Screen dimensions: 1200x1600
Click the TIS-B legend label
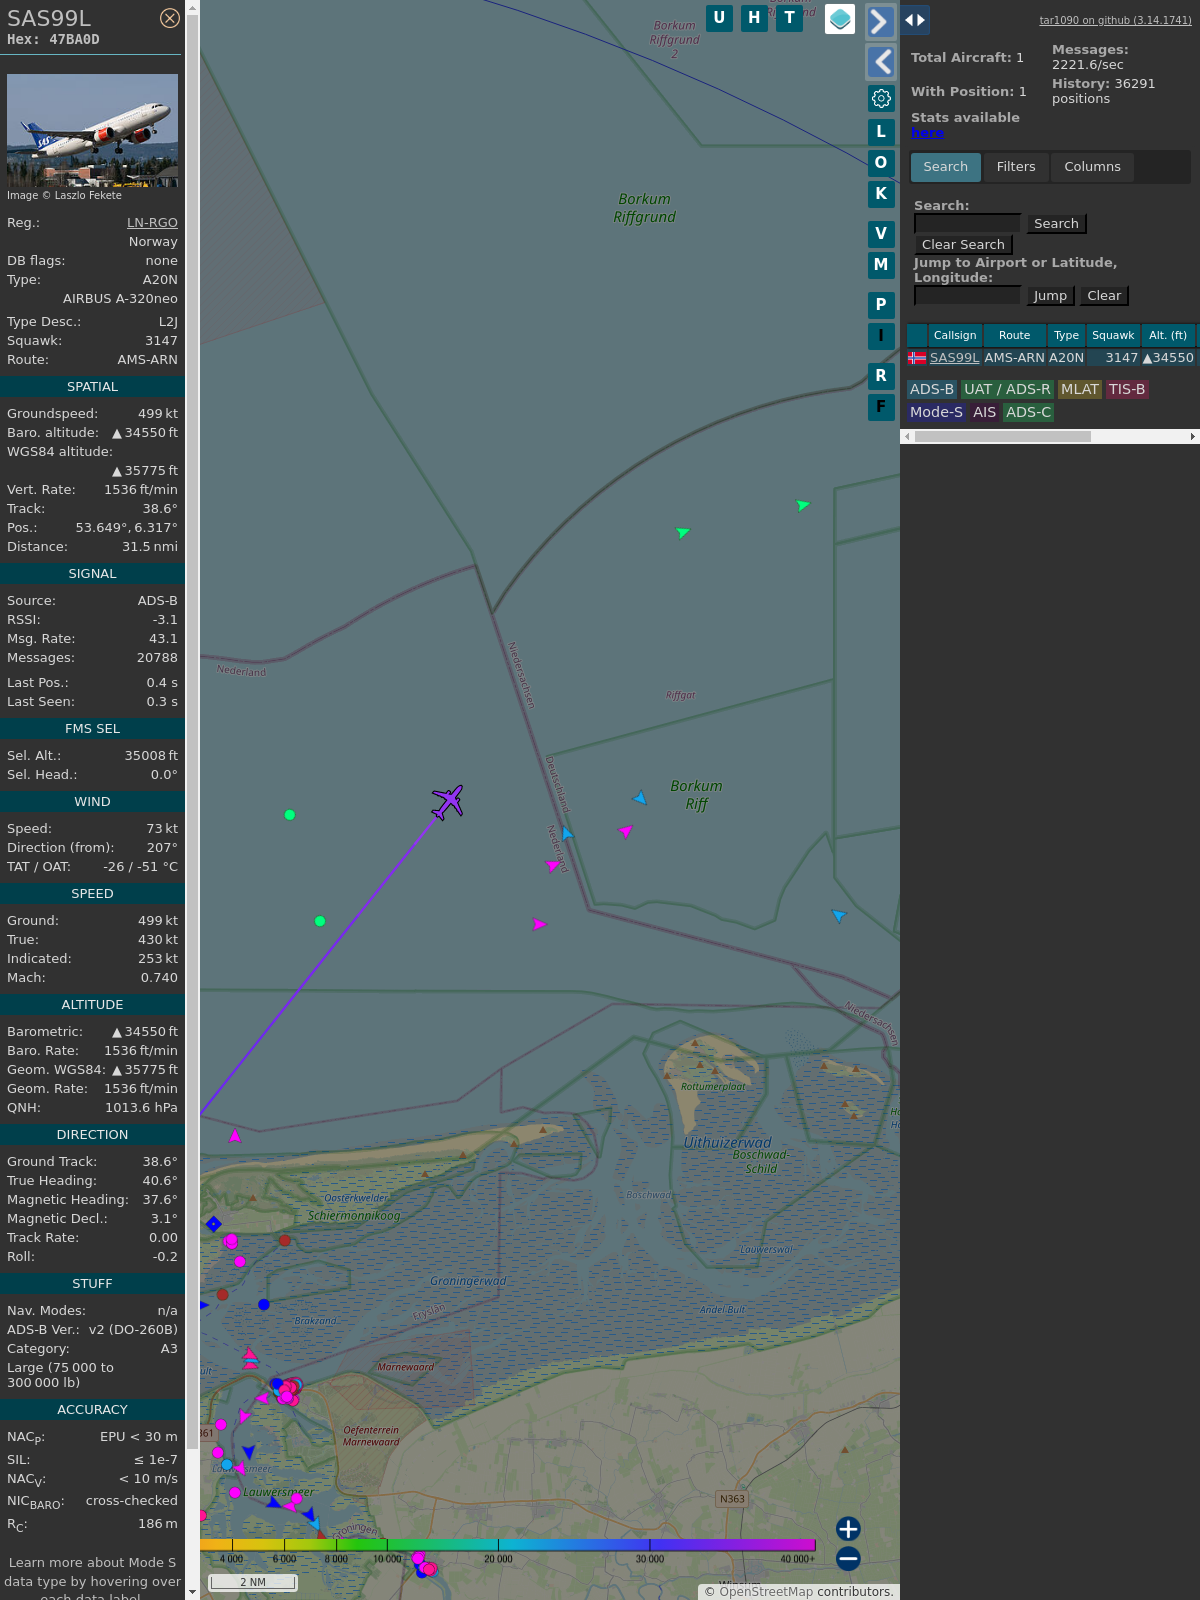click(x=1127, y=390)
